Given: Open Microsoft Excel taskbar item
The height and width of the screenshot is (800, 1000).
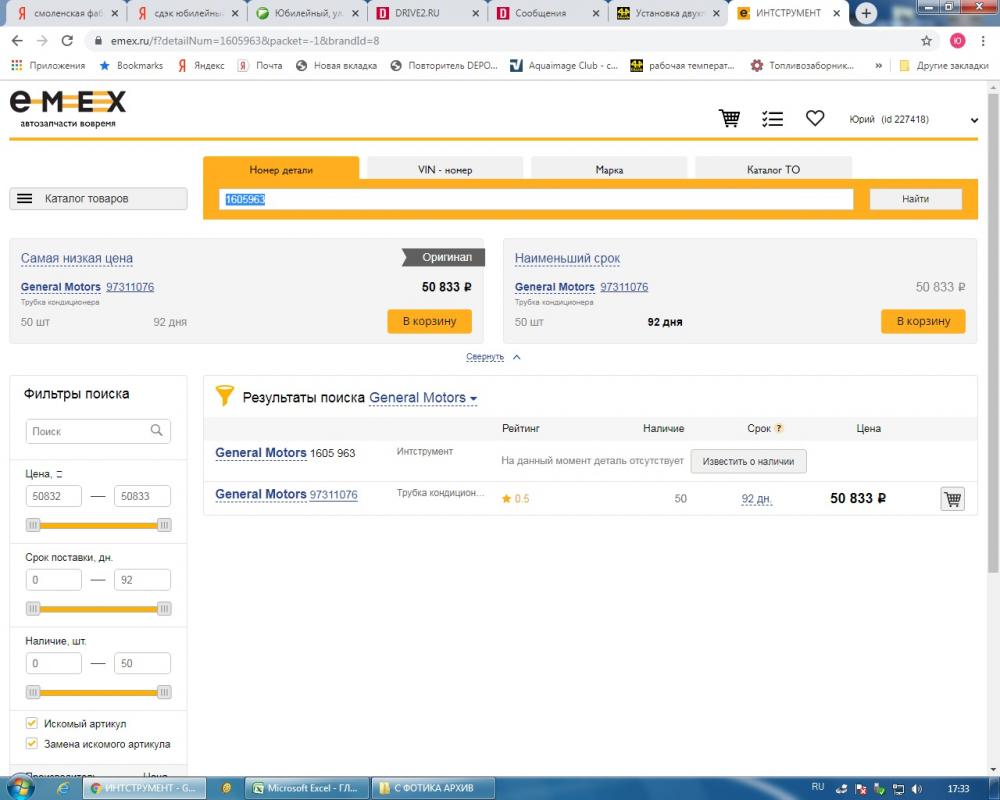Looking at the screenshot, I should (307, 788).
